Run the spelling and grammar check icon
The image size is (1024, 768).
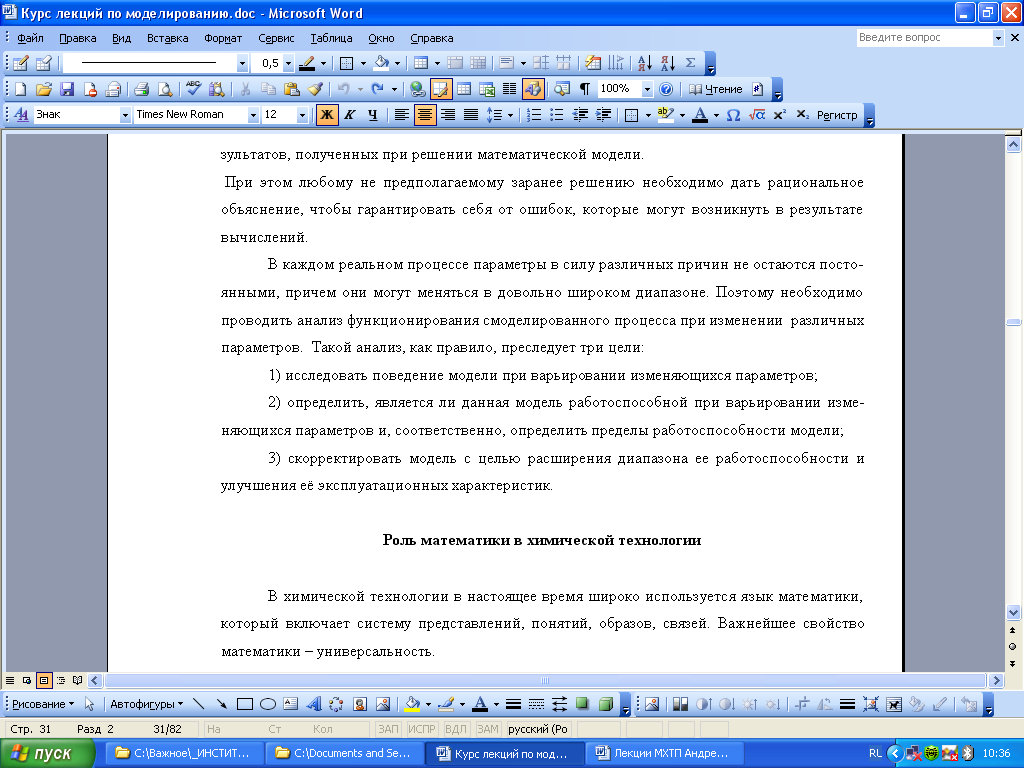(x=193, y=89)
